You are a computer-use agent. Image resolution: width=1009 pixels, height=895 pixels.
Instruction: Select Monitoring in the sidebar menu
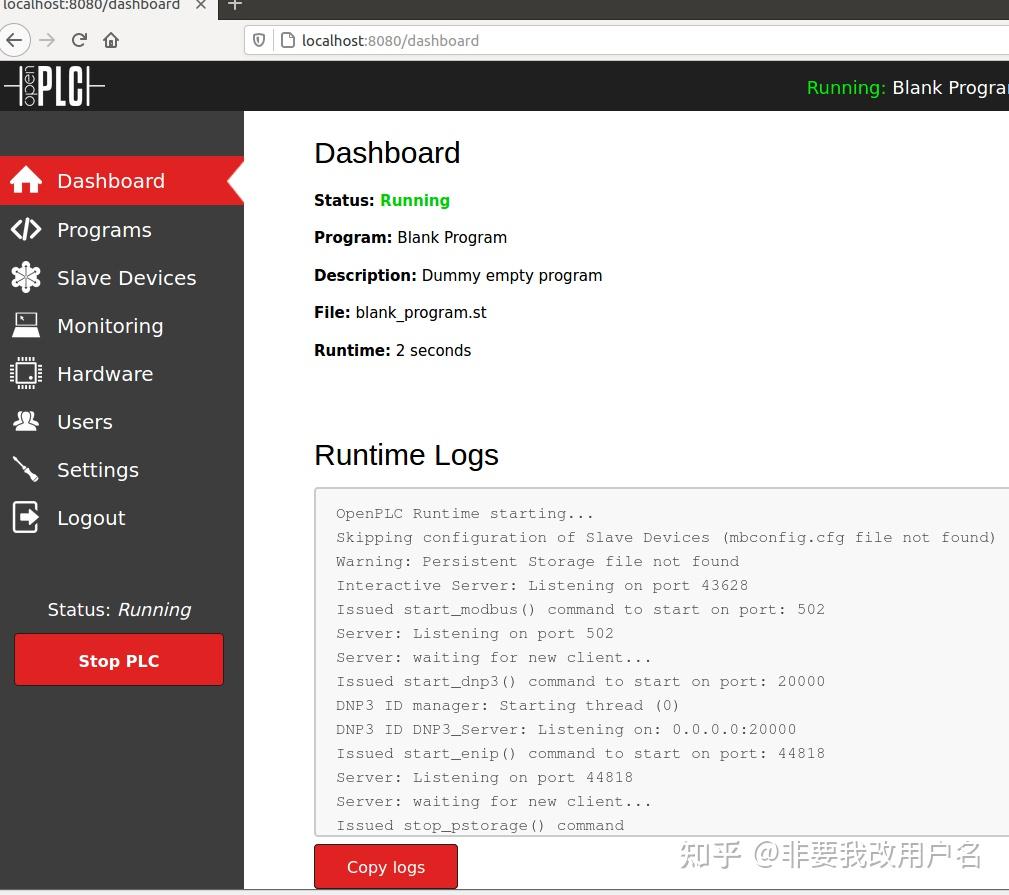[110, 325]
